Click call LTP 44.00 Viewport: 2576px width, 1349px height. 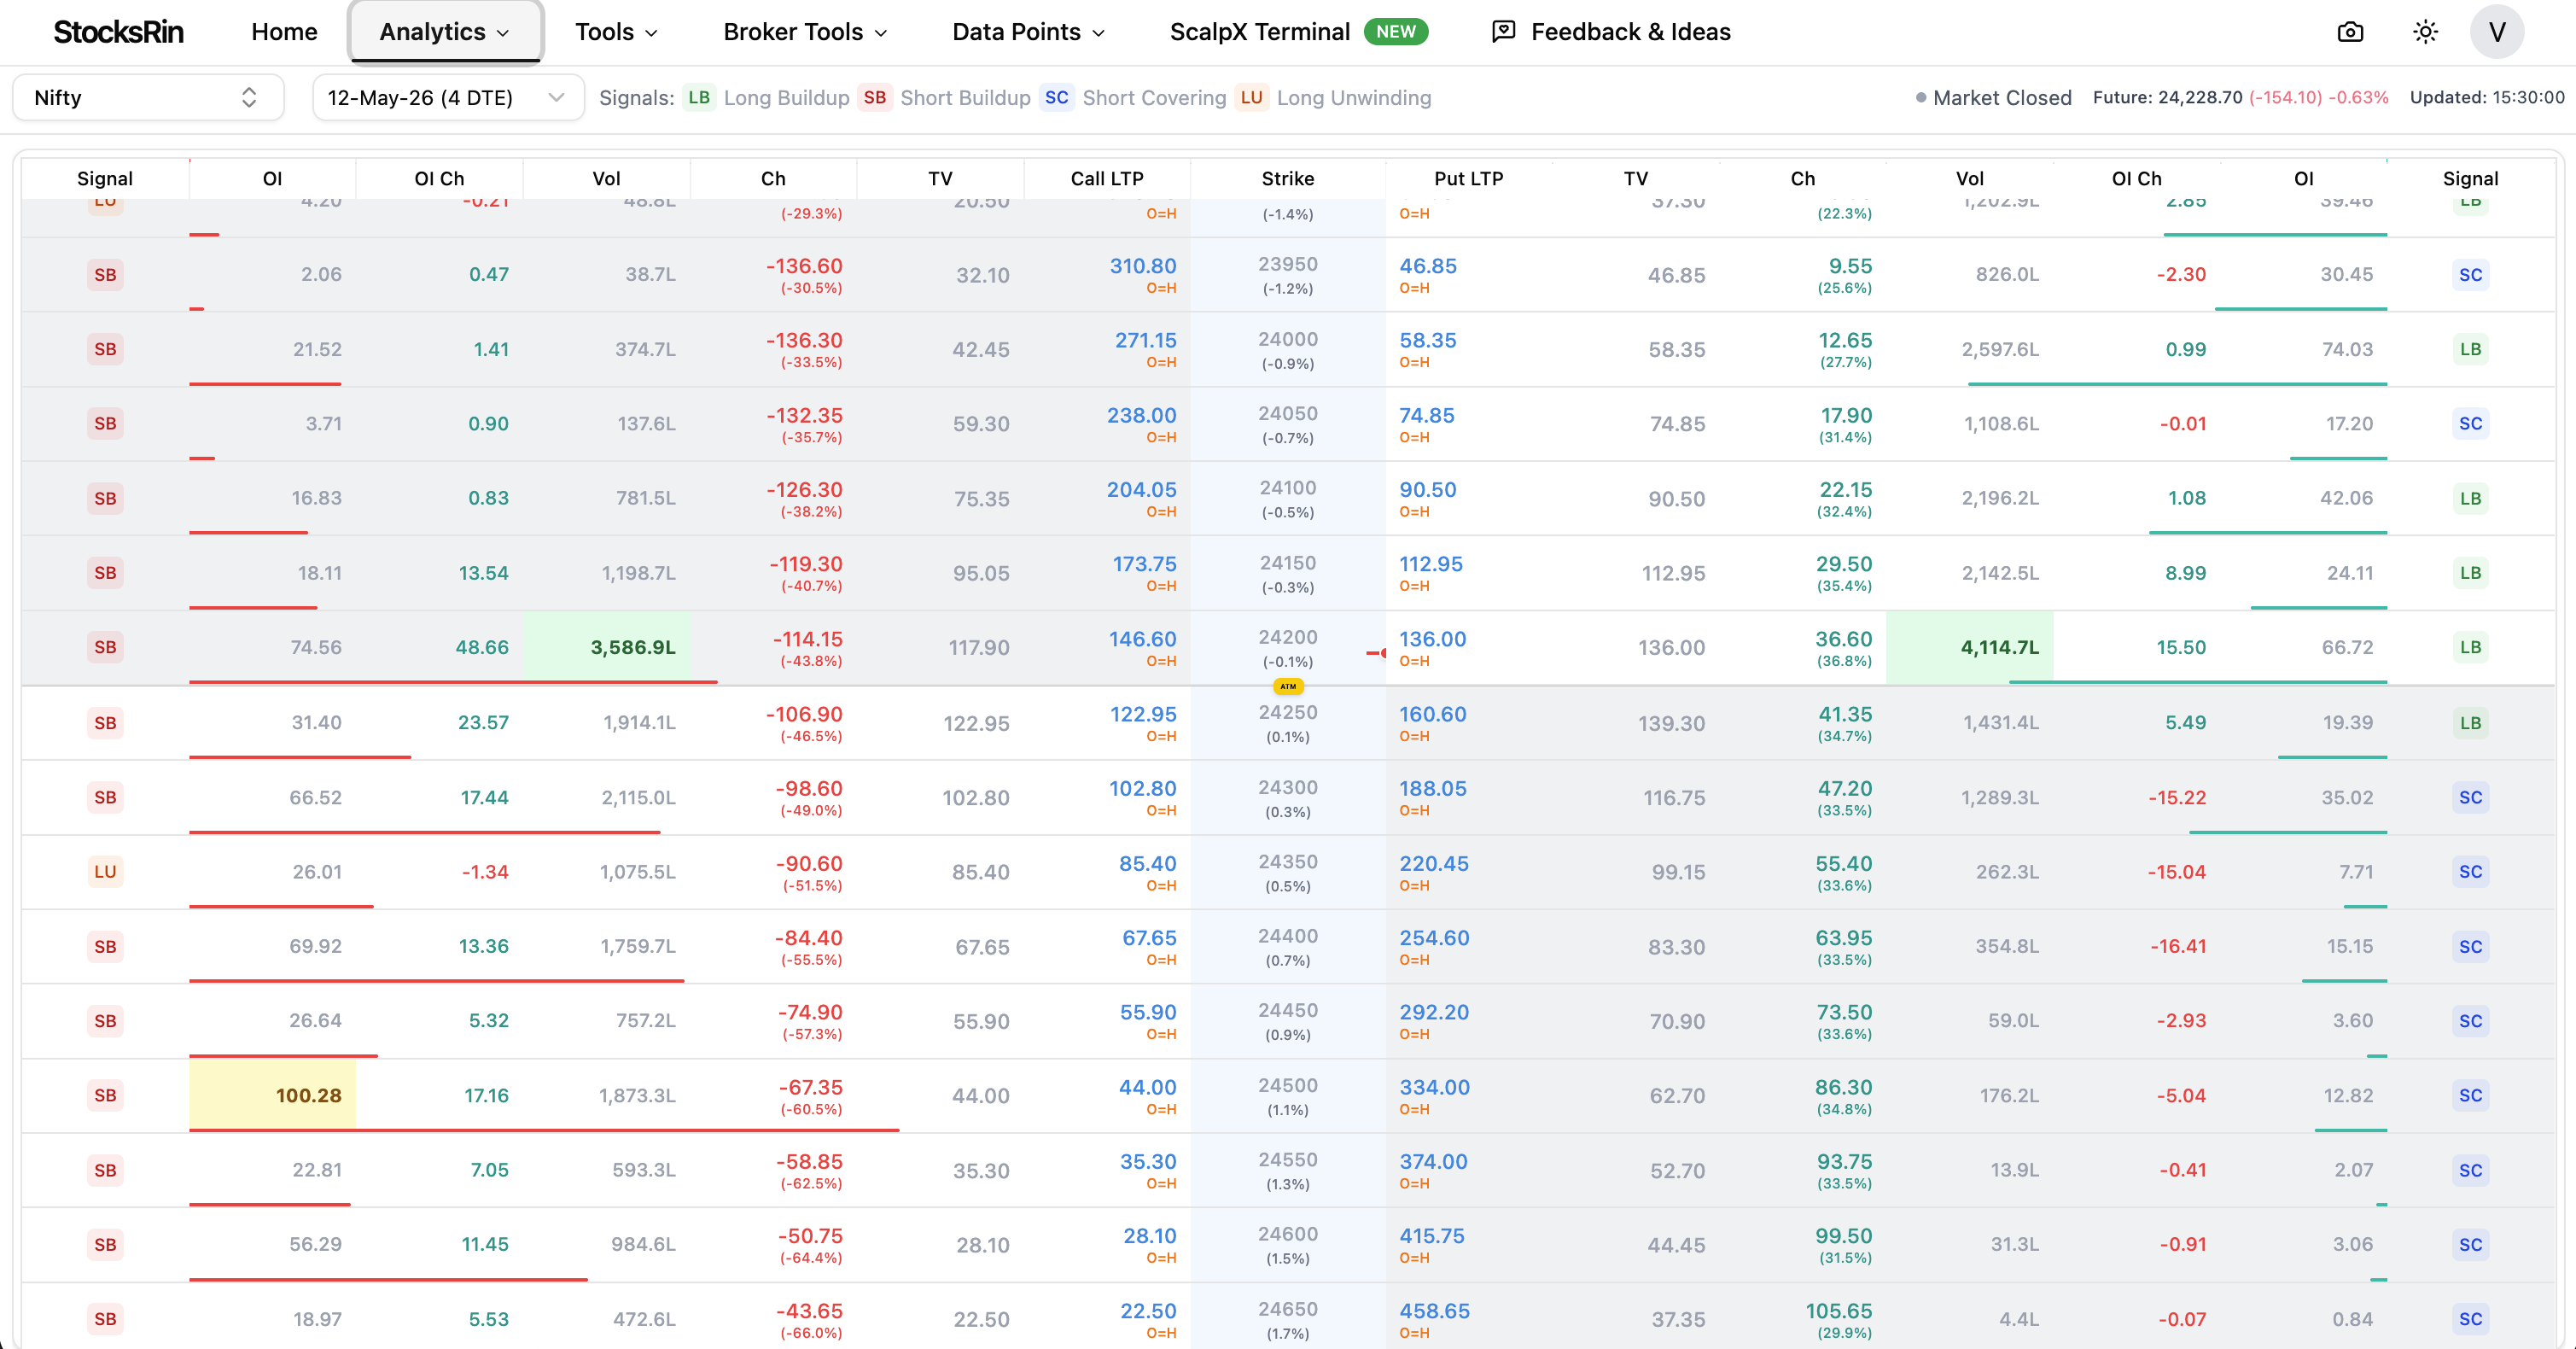(1147, 1087)
